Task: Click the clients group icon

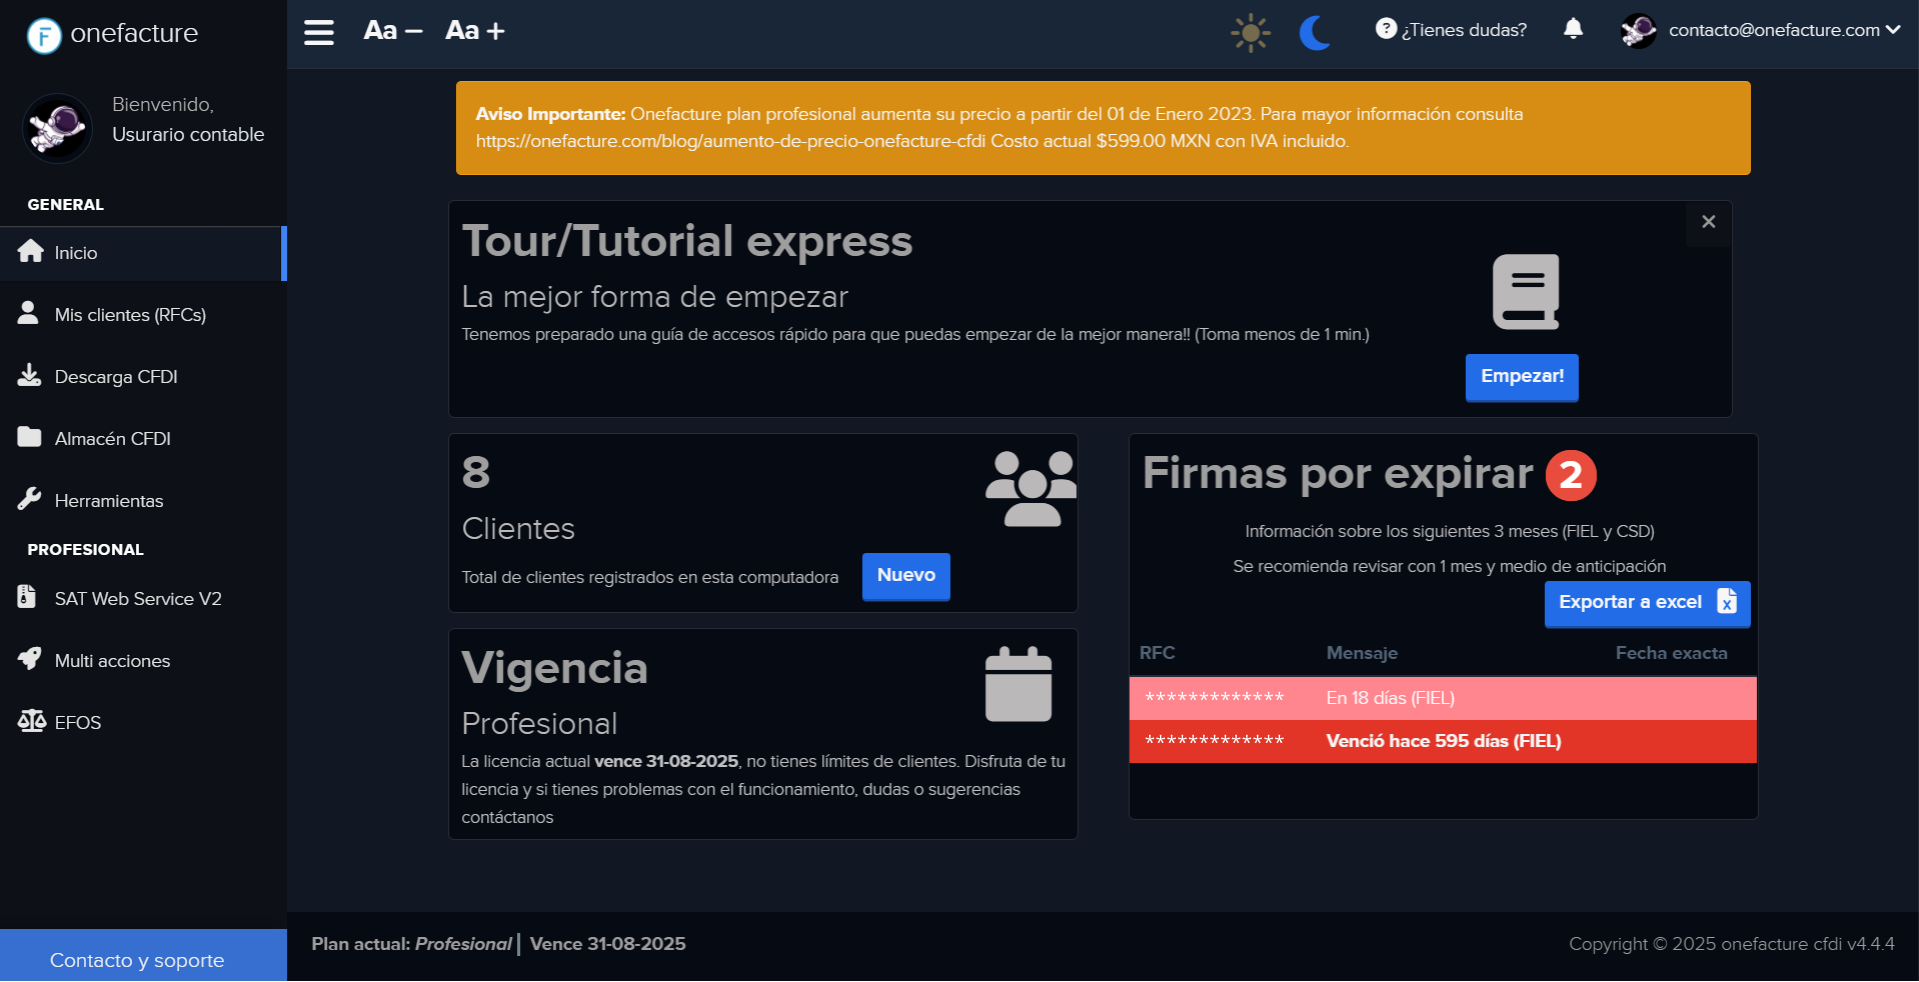Action: 1031,489
